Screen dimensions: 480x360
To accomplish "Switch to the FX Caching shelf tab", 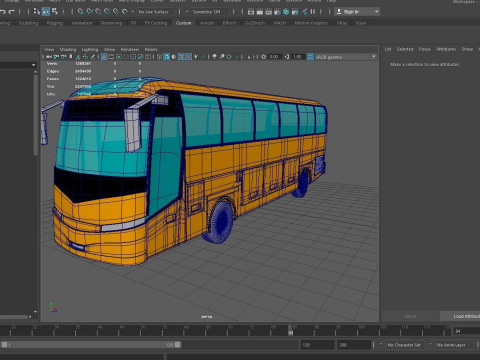I will pyautogui.click(x=156, y=23).
